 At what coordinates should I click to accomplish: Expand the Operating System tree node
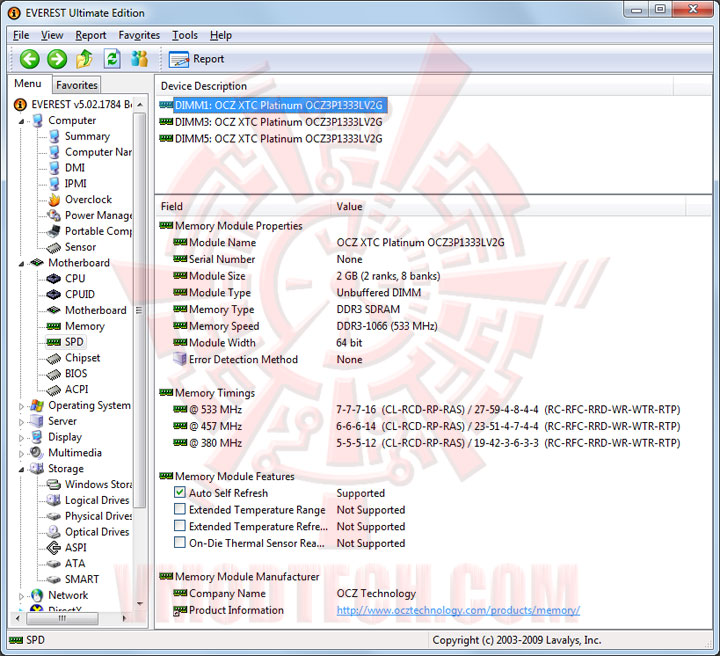pyautogui.click(x=21, y=406)
